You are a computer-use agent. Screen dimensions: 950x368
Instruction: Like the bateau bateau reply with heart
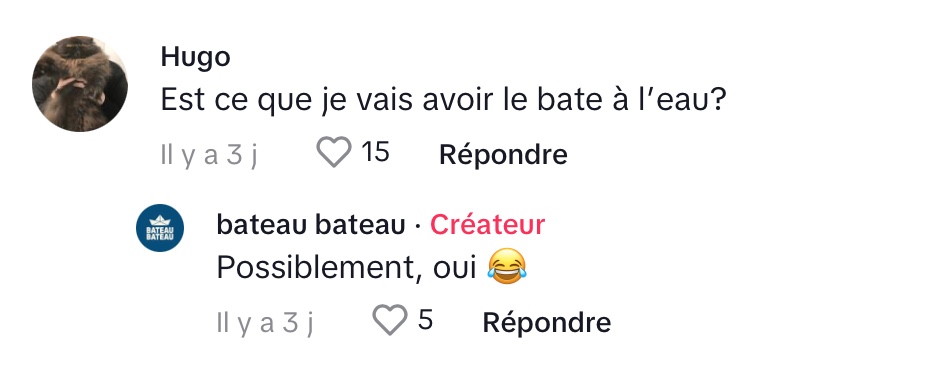[389, 320]
